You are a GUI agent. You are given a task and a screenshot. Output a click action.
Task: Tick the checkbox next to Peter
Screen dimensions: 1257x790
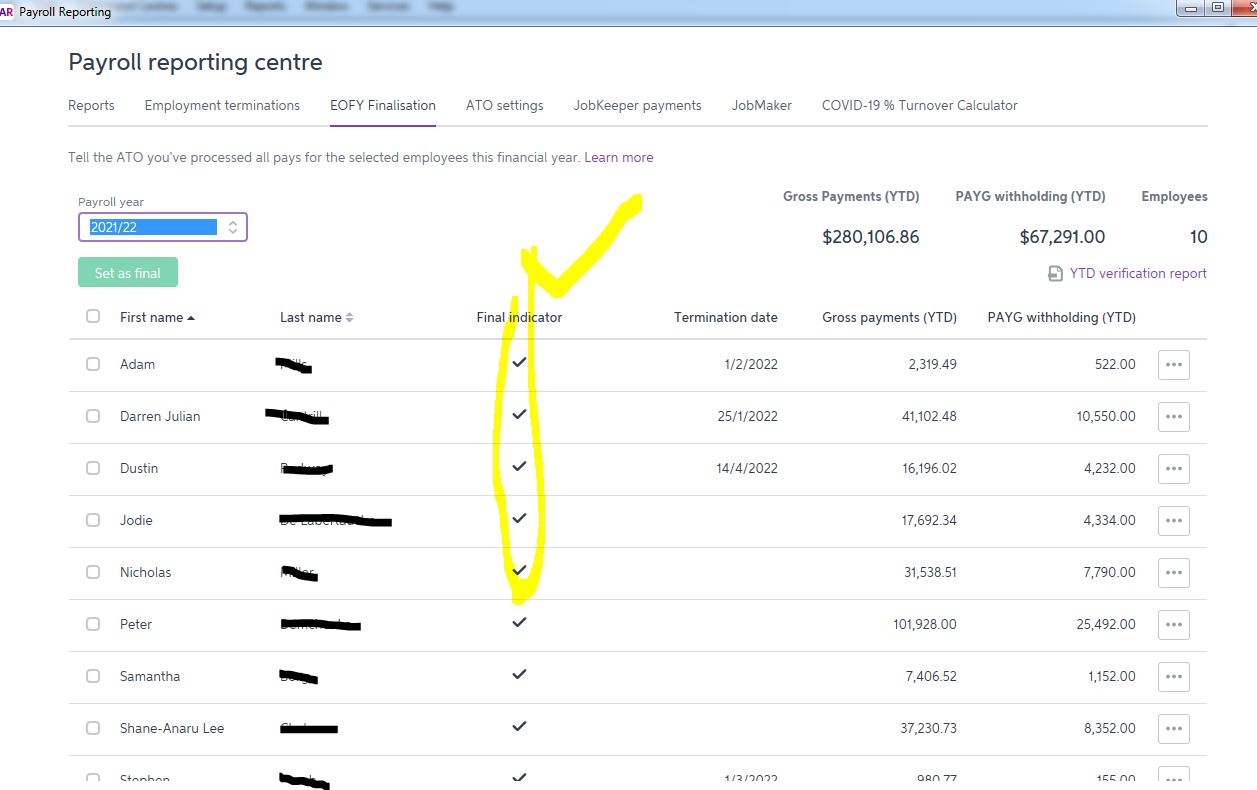[x=93, y=624]
